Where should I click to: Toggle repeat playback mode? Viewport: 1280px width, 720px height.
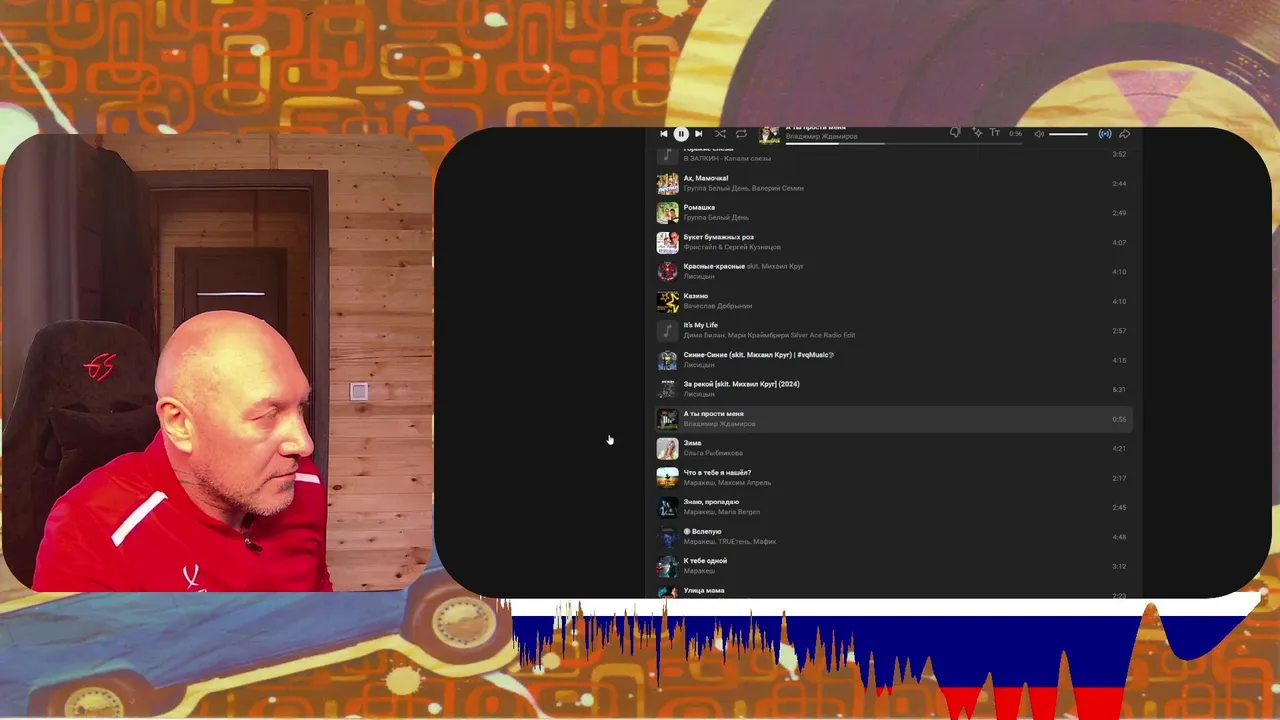(x=741, y=134)
